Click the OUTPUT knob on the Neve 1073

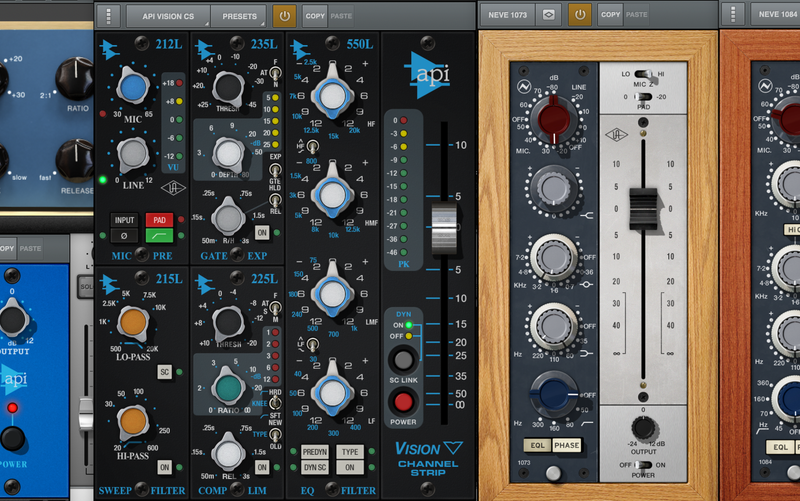pos(643,428)
